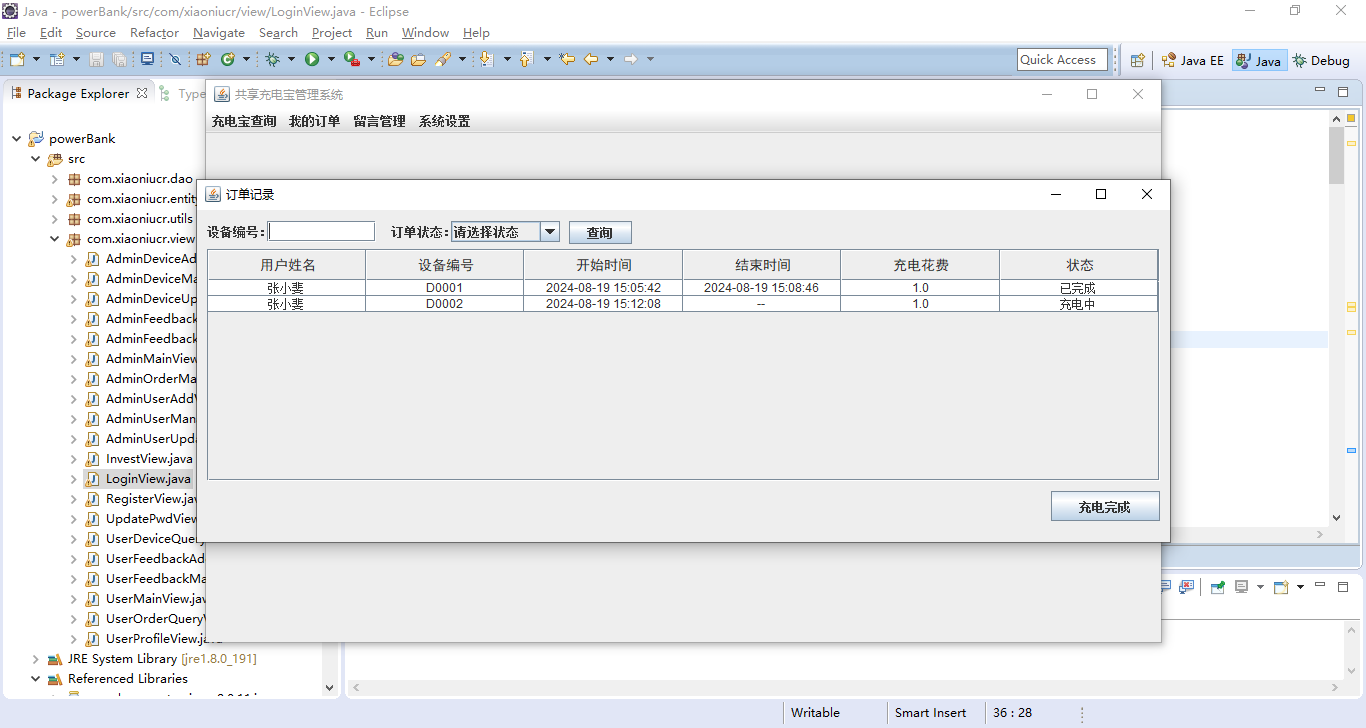The height and width of the screenshot is (728, 1366).
Task: Click the 设备编号 input field
Action: 321,231
